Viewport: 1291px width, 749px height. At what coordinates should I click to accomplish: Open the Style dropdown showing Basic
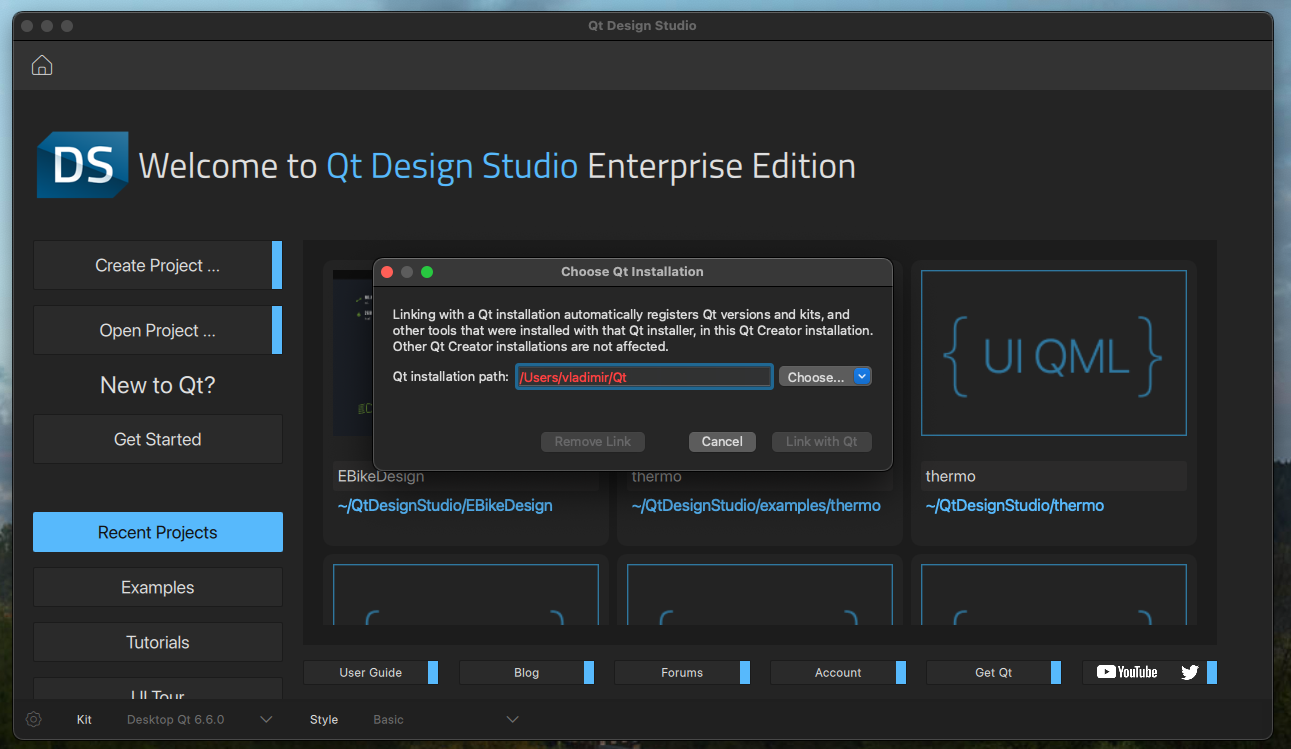pyautogui.click(x=446, y=719)
